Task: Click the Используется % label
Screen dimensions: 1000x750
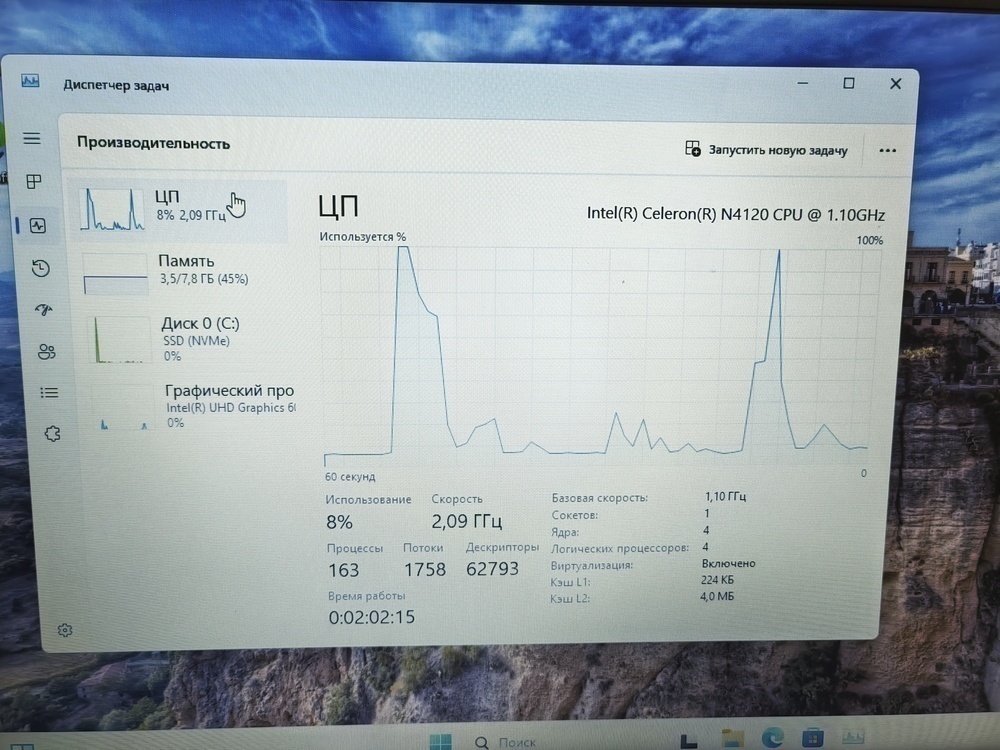Action: click(x=362, y=237)
